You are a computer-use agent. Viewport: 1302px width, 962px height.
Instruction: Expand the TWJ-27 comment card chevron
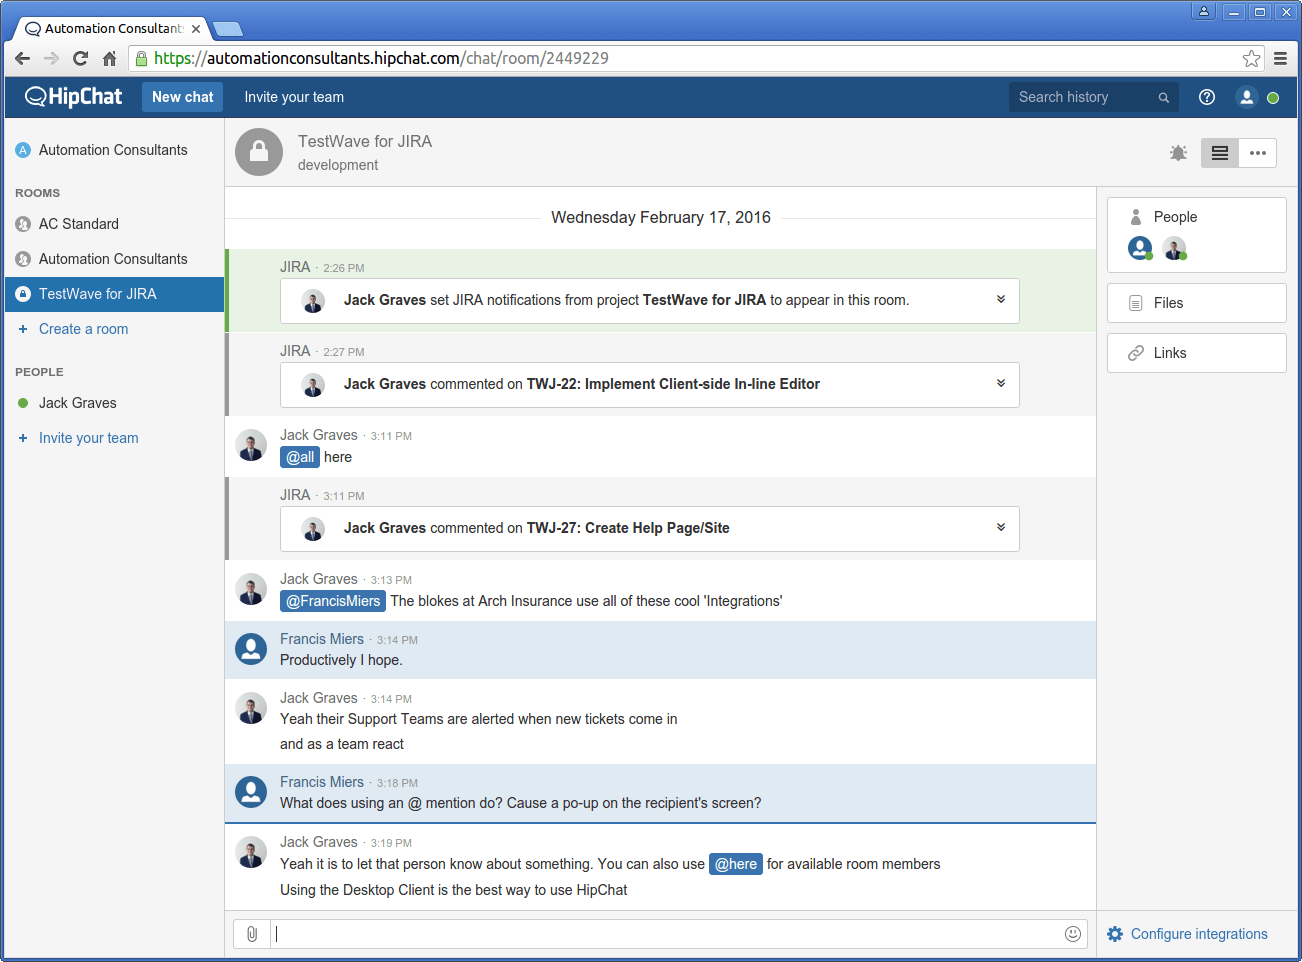coord(1000,528)
